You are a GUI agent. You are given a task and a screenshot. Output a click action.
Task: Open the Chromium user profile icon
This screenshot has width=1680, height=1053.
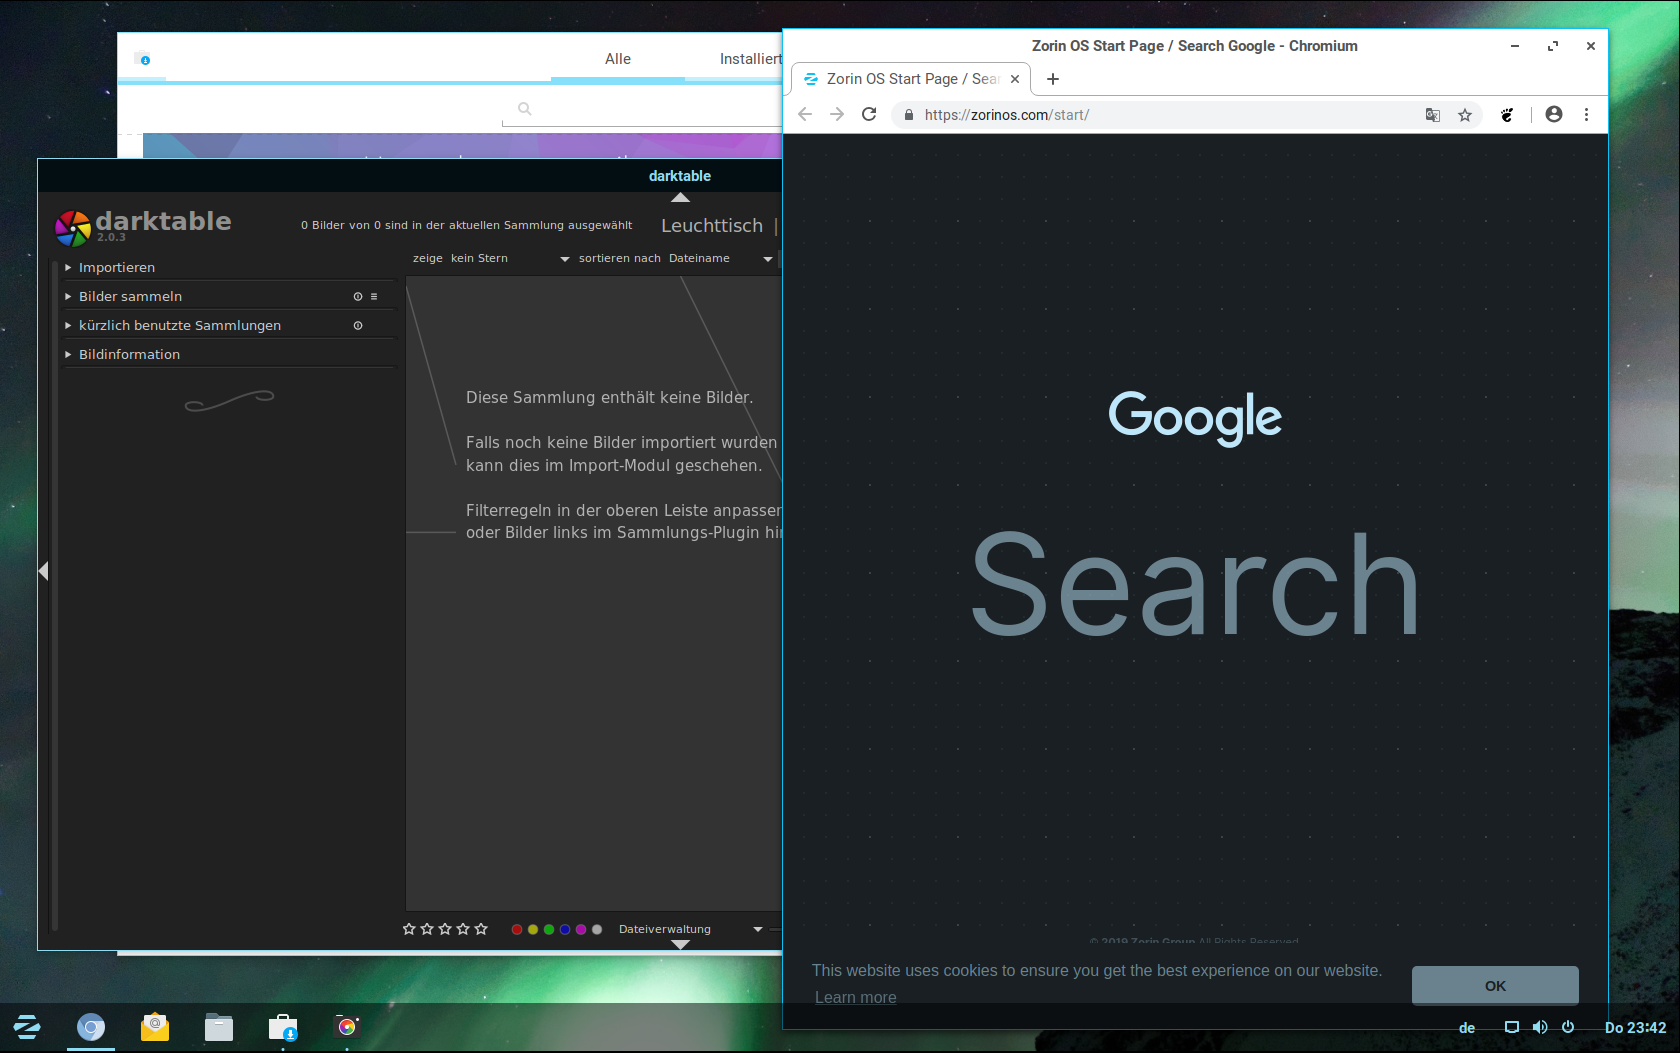click(x=1553, y=115)
